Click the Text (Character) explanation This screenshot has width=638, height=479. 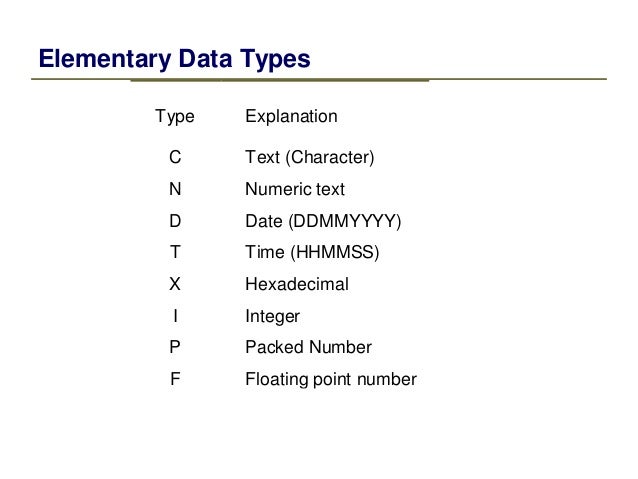tap(310, 157)
